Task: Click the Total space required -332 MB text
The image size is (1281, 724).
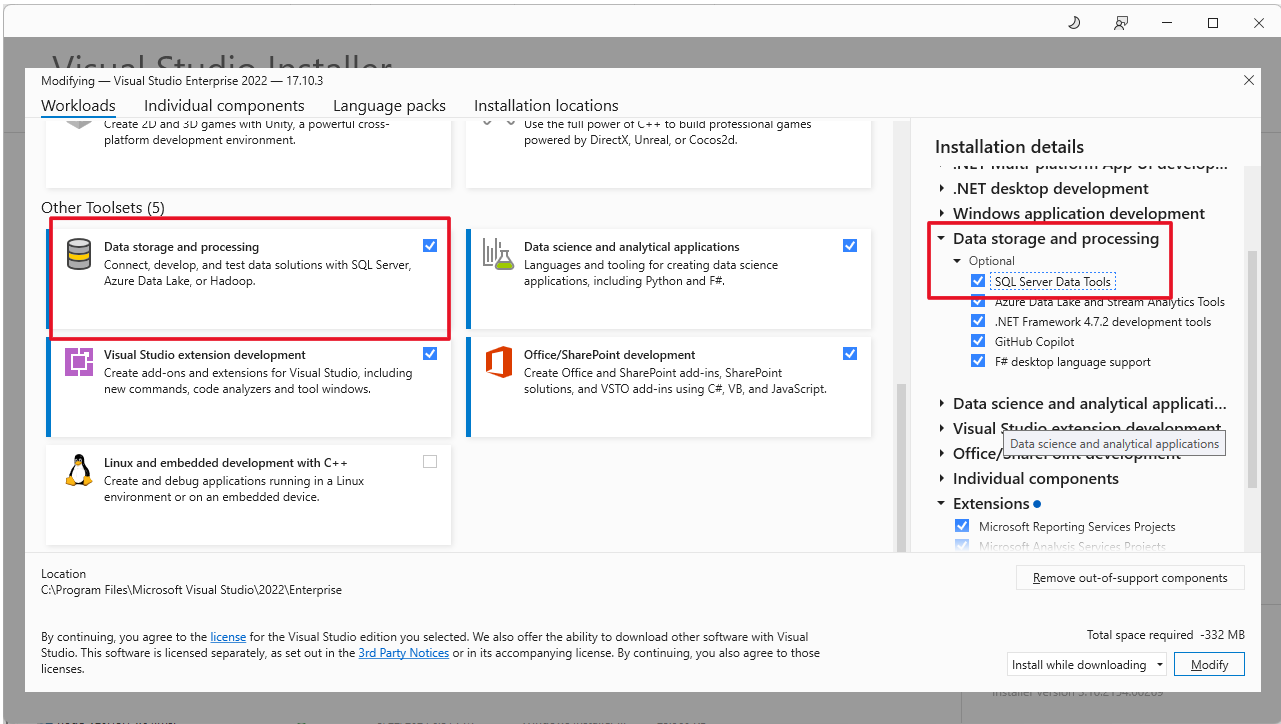Action: (1166, 635)
